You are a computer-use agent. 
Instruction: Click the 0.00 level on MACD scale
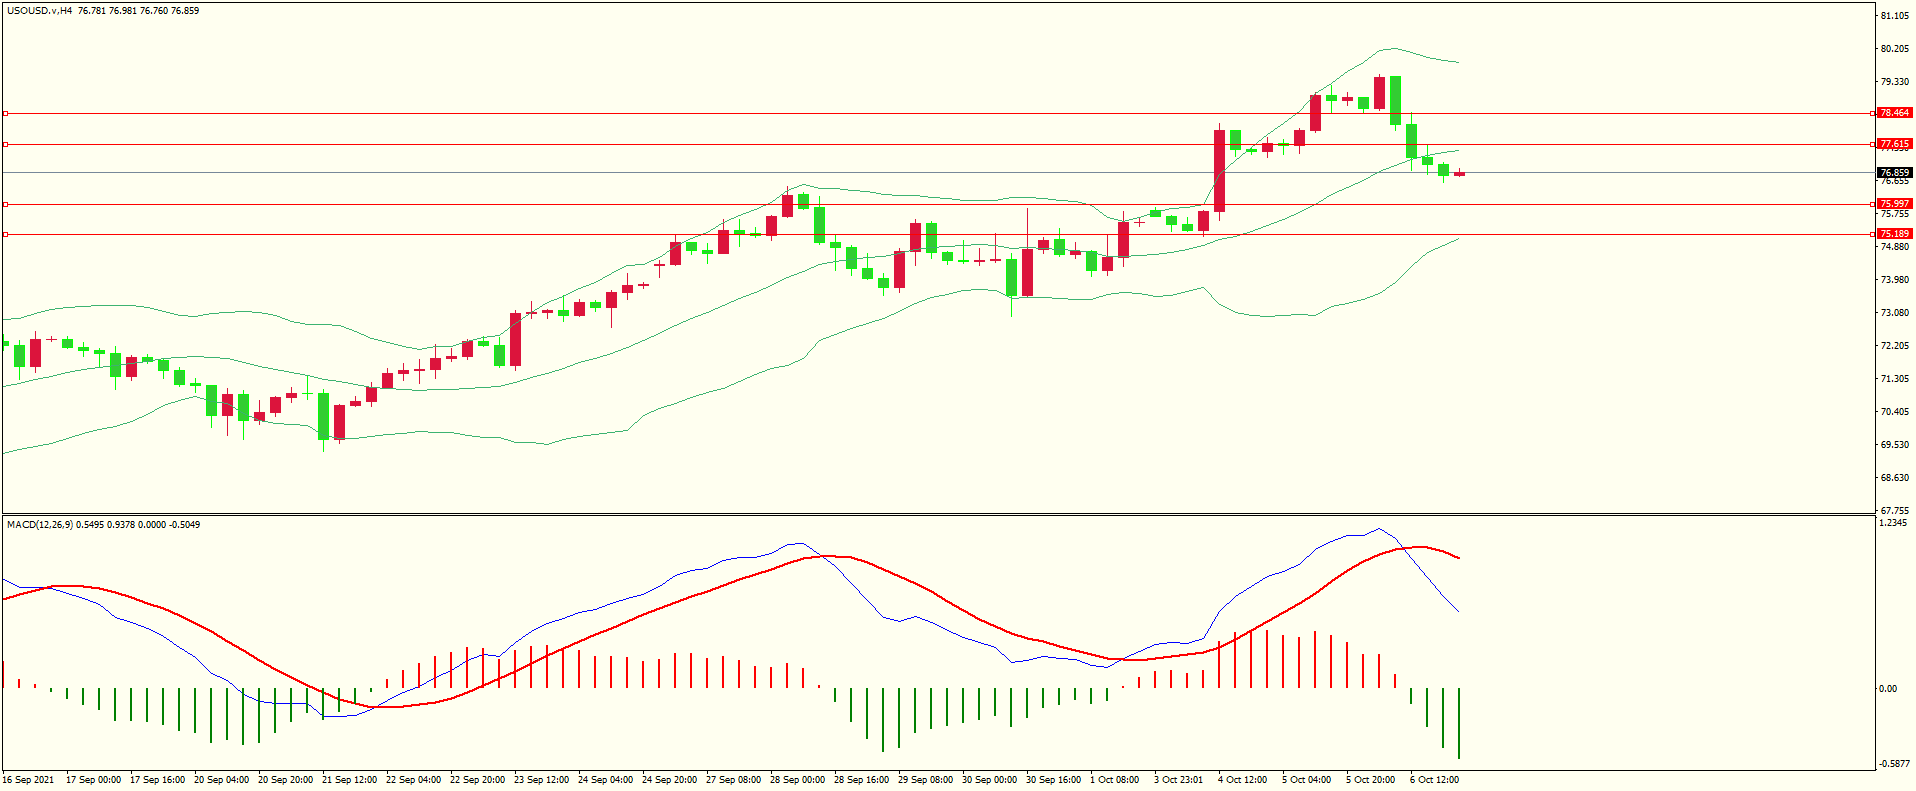click(1887, 689)
